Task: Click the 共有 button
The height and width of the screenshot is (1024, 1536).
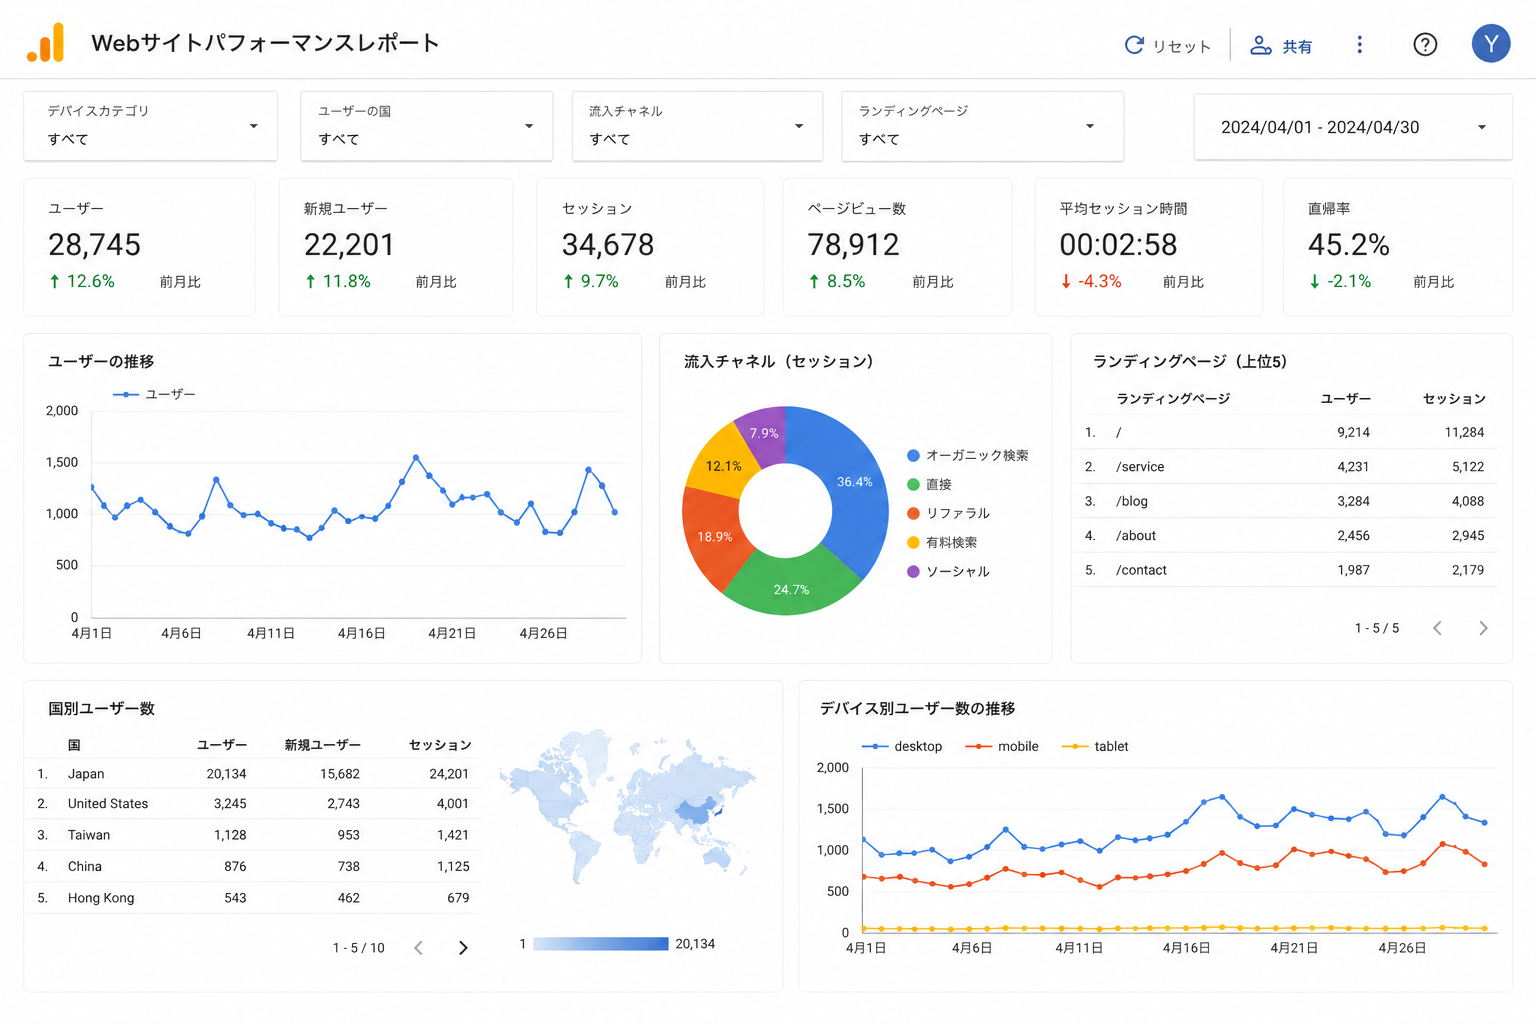Action: [x=1282, y=46]
